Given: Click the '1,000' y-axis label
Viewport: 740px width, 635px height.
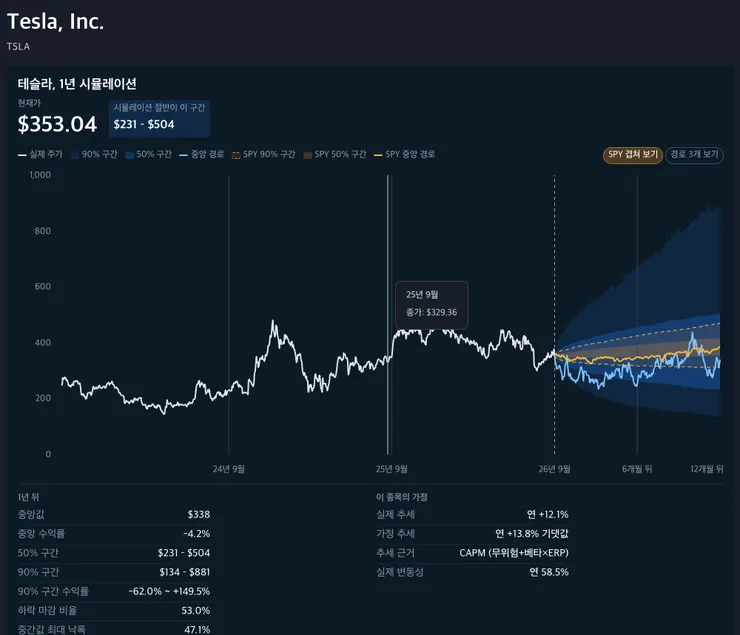Looking at the screenshot, I should pyautogui.click(x=40, y=175).
